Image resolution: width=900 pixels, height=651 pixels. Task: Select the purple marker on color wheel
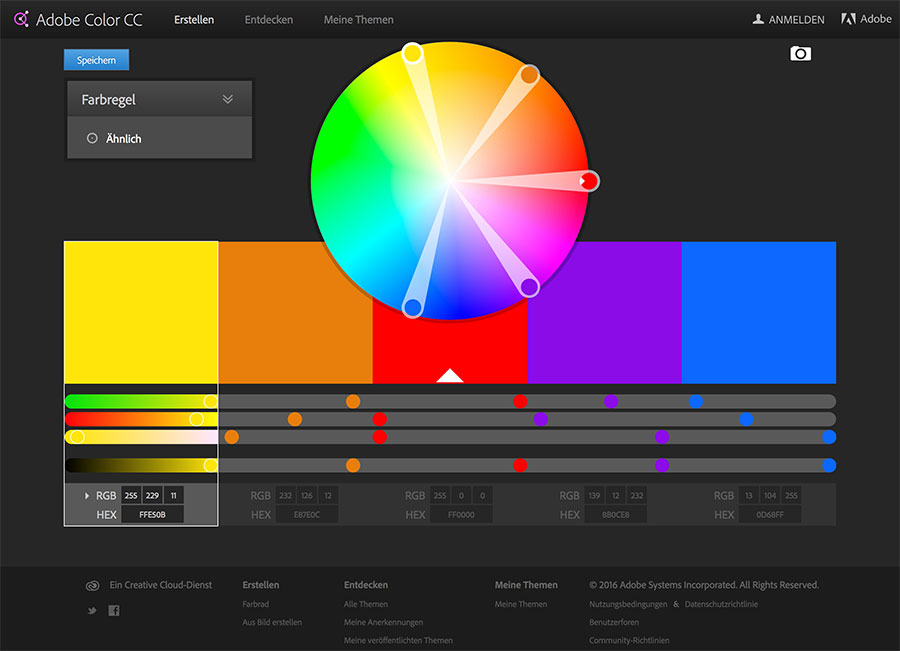click(529, 287)
